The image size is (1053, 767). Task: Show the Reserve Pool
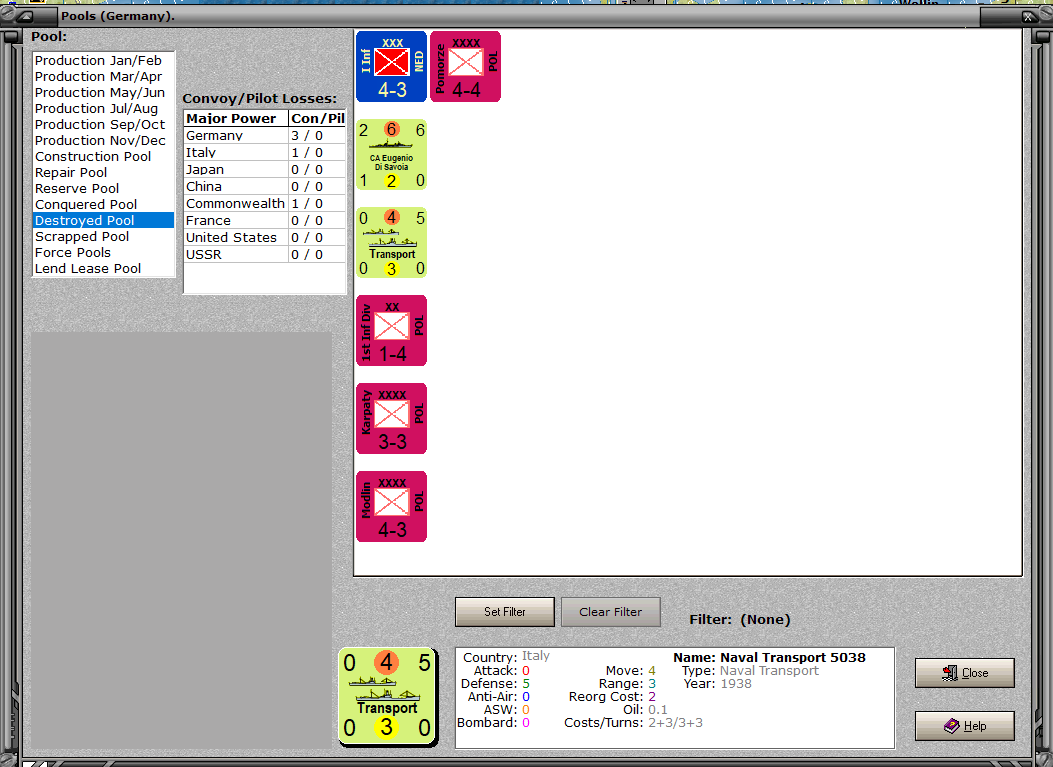(103, 189)
